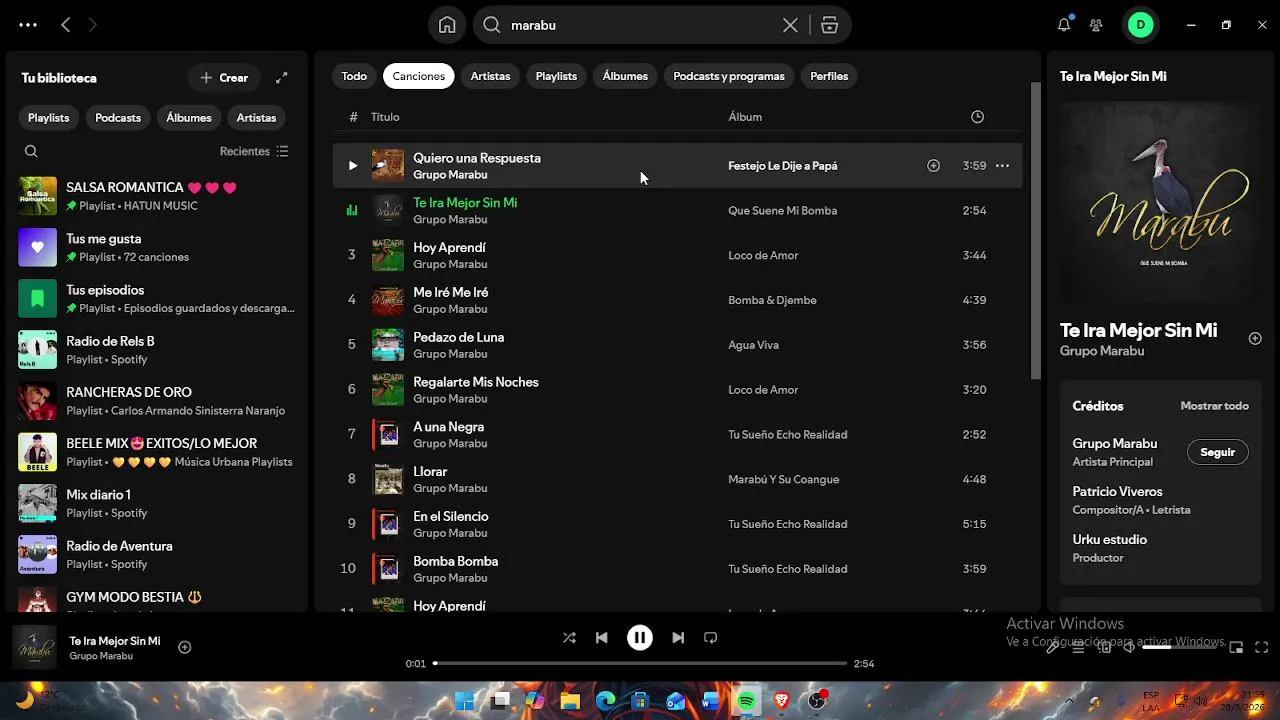This screenshot has width=1280, height=720.
Task: Open lyrics microphone icon
Action: (1052, 647)
